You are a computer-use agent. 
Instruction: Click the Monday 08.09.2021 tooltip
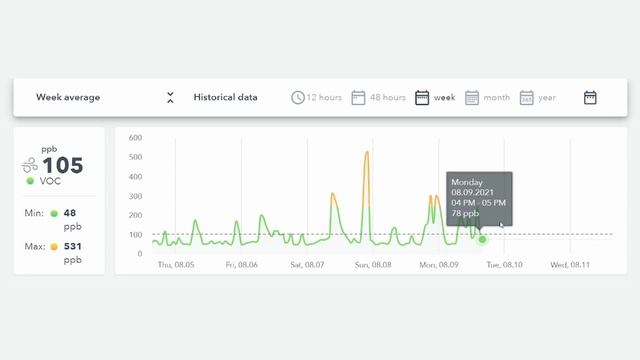(x=479, y=199)
